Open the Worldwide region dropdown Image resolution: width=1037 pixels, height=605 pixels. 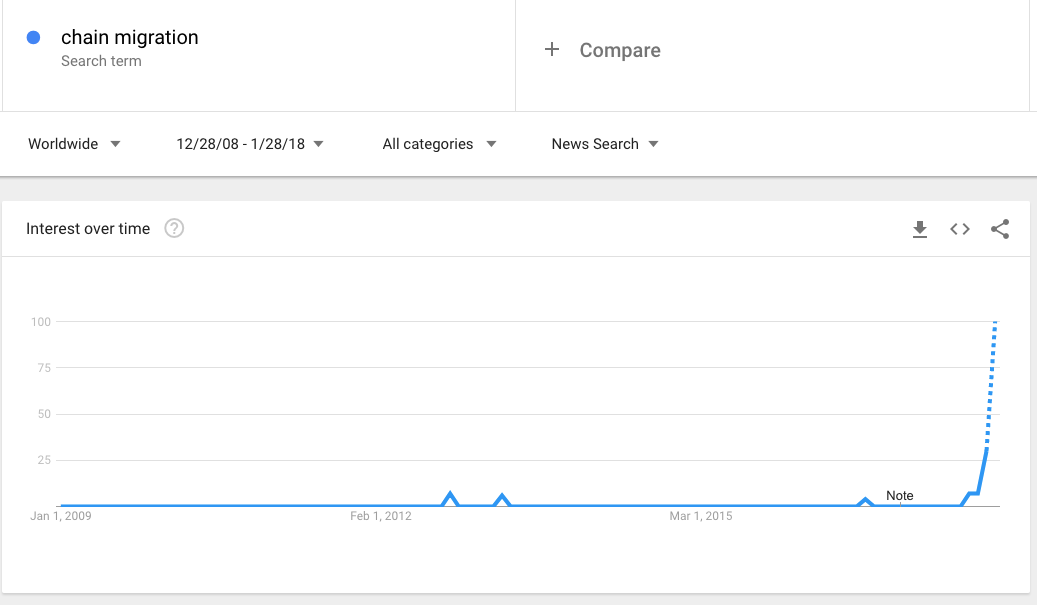tap(74, 144)
